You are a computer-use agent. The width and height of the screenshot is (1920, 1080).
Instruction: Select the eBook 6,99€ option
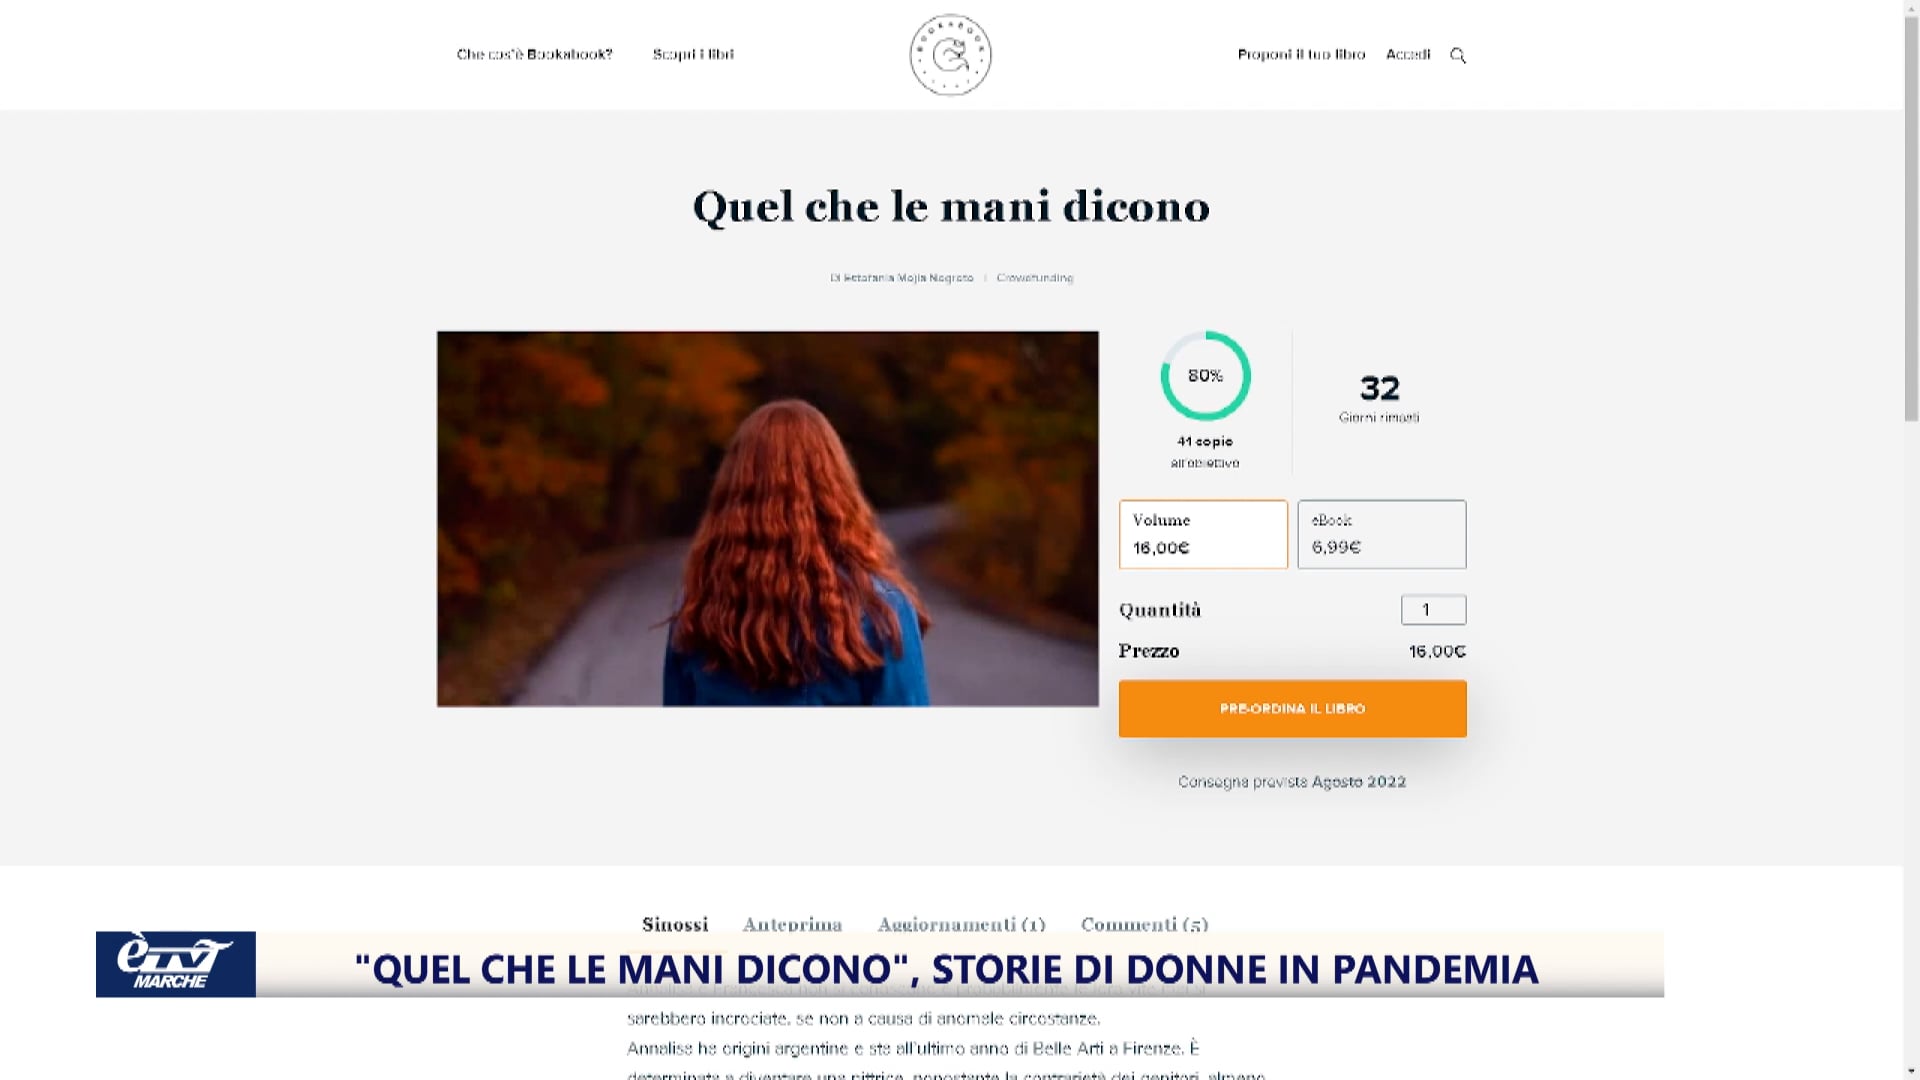click(1382, 534)
